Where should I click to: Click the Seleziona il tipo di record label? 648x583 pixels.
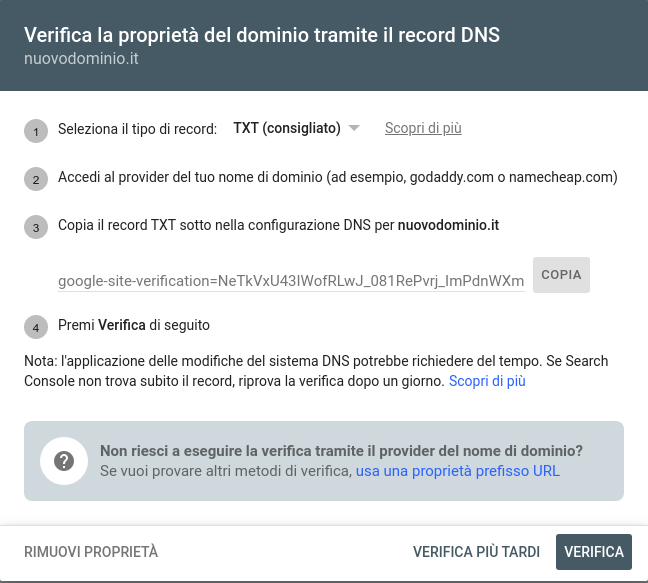click(137, 128)
